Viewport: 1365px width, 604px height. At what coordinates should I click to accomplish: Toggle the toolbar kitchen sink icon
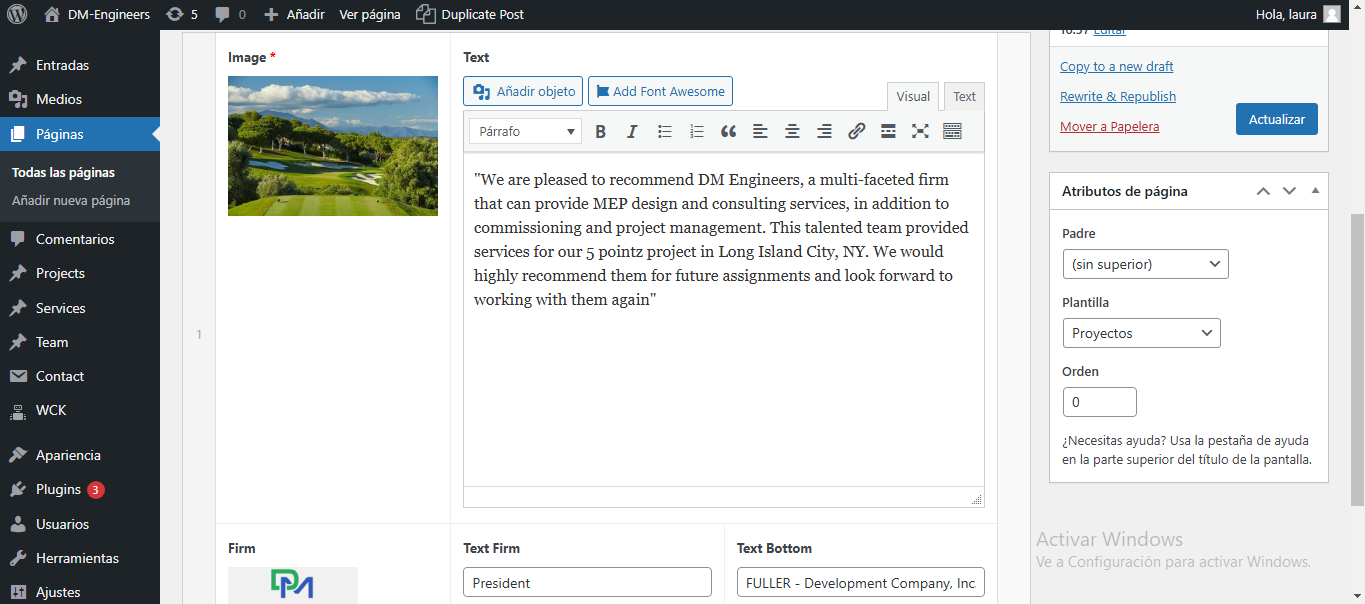(x=952, y=131)
